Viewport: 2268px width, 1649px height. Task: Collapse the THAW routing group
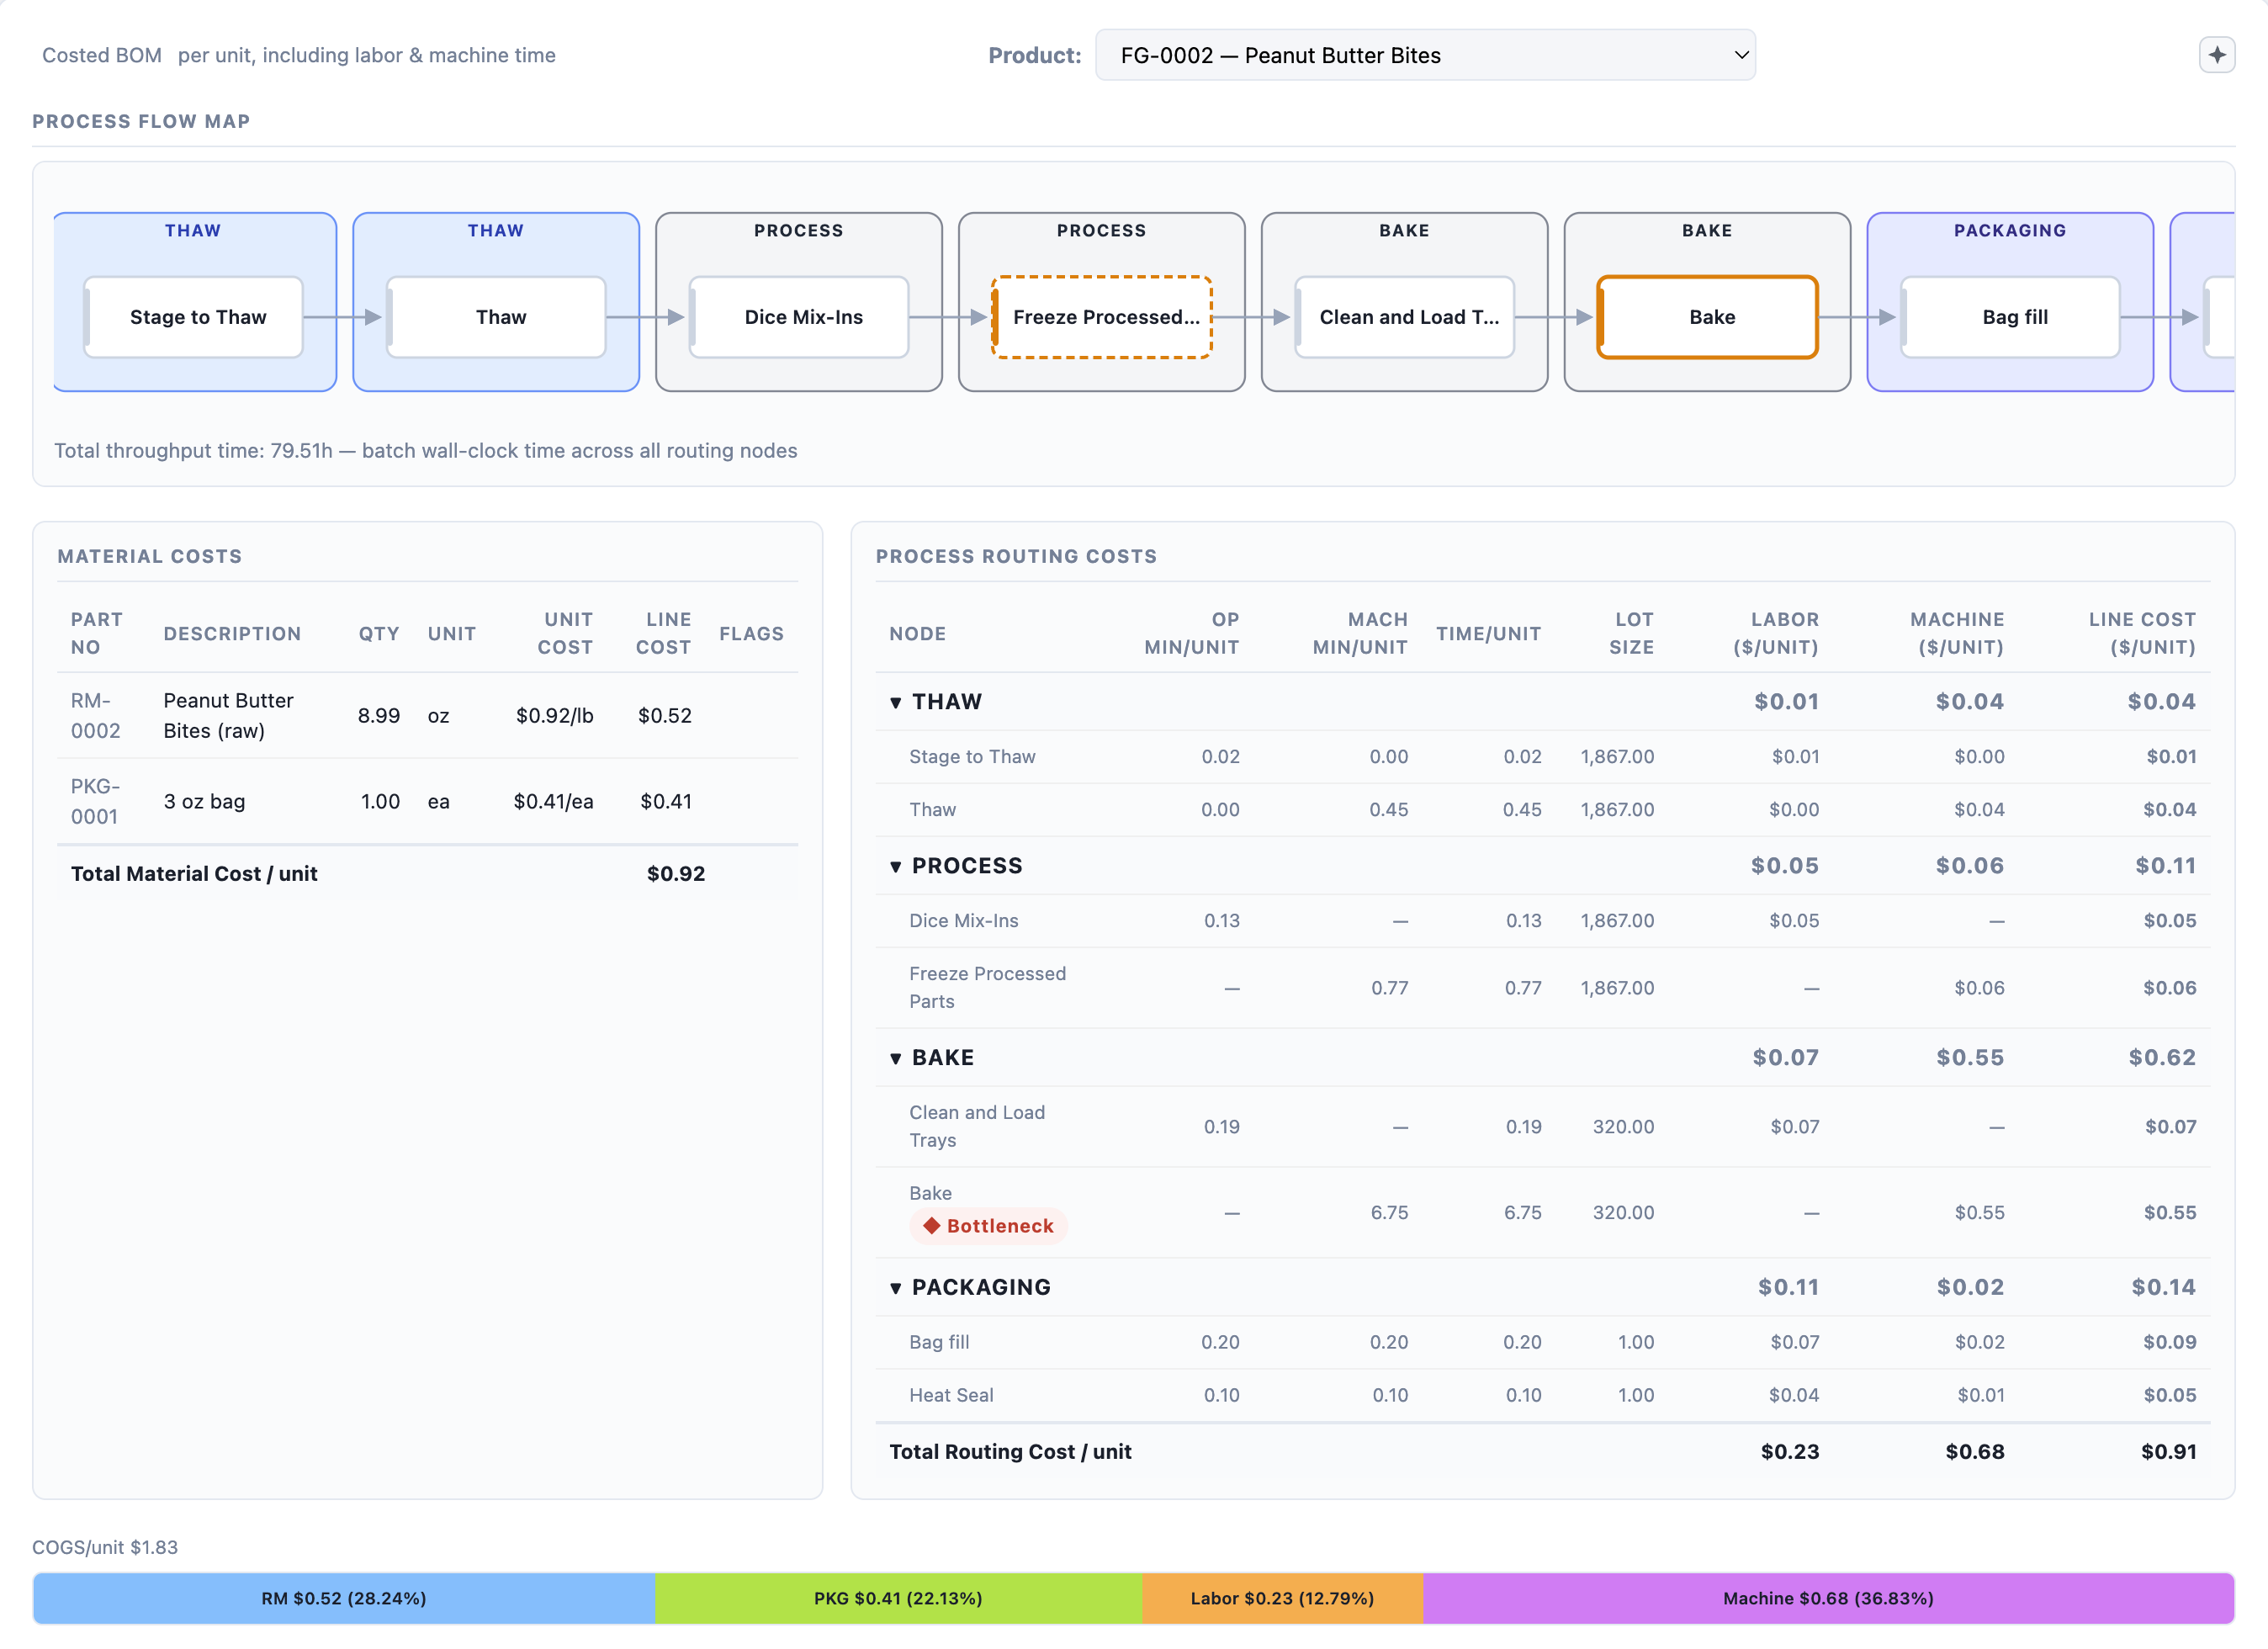point(896,702)
